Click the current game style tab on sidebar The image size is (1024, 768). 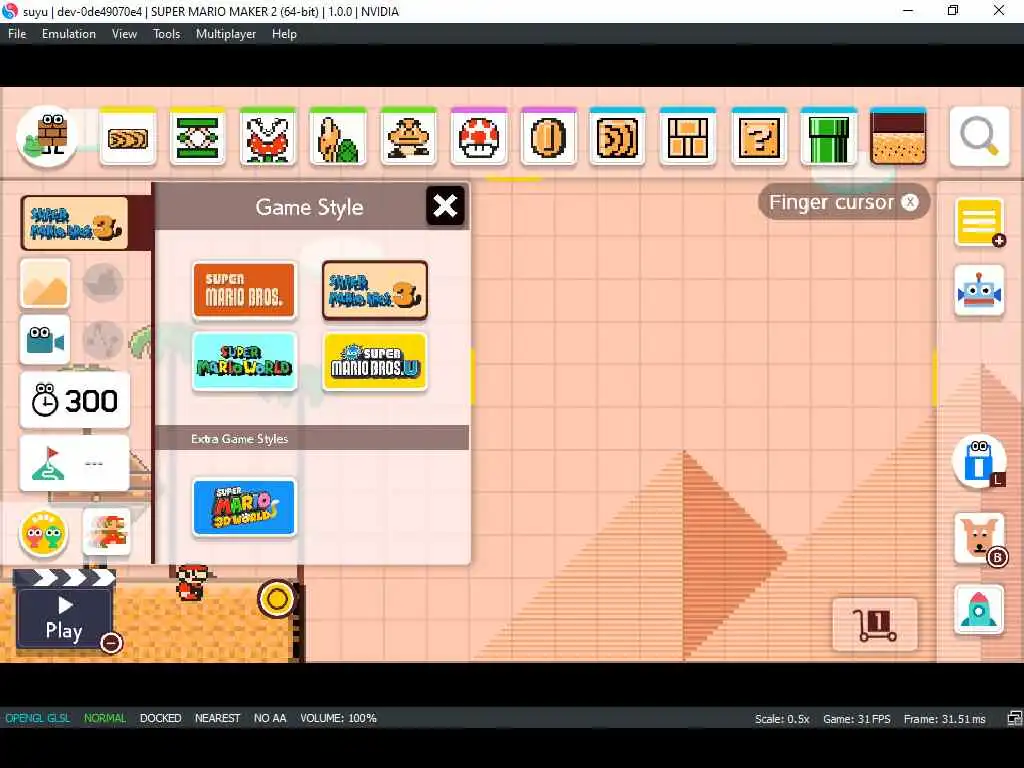[74, 223]
